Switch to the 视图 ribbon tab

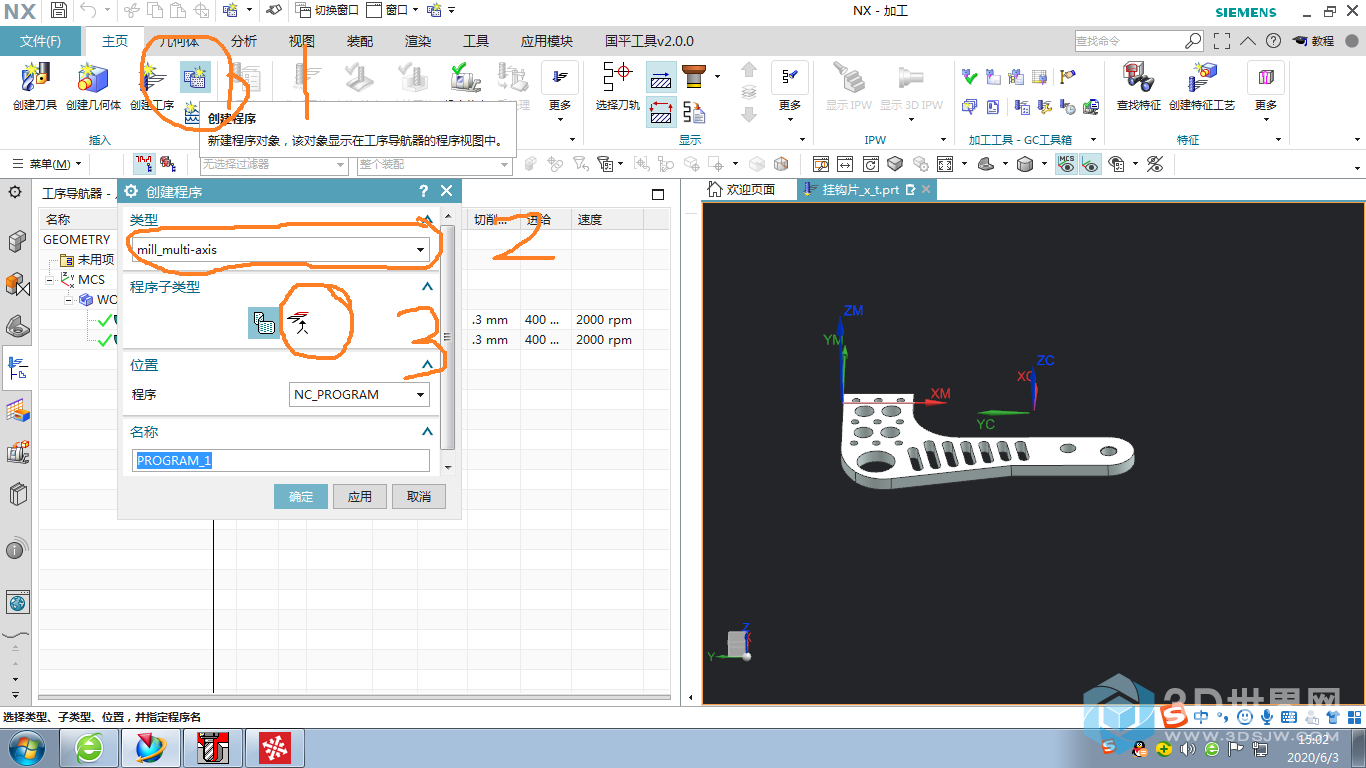[302, 41]
